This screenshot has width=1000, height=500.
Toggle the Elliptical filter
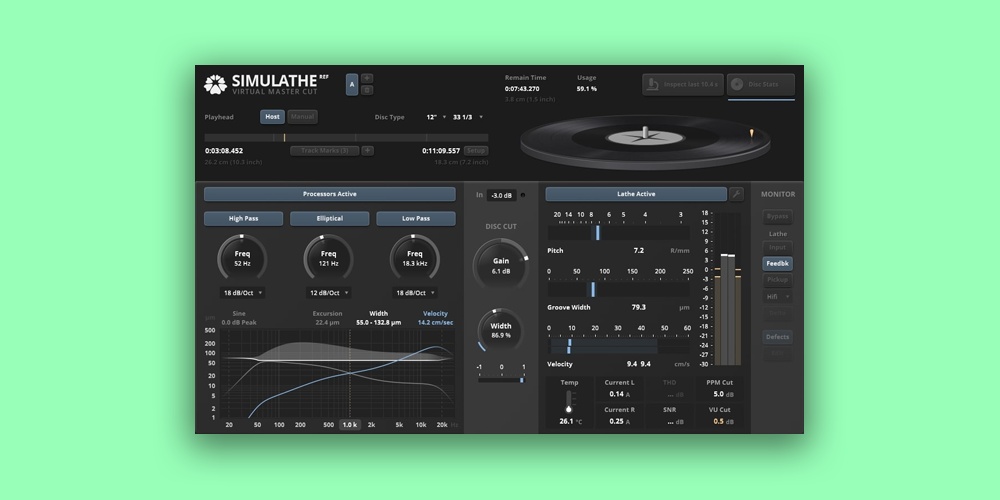point(330,219)
